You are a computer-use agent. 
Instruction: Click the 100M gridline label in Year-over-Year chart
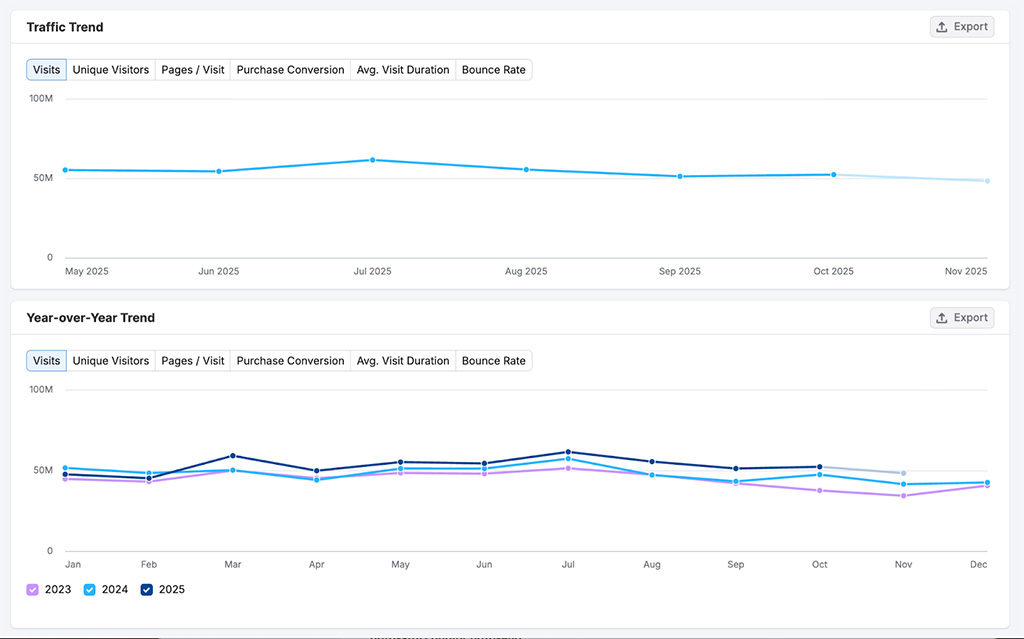pos(41,389)
